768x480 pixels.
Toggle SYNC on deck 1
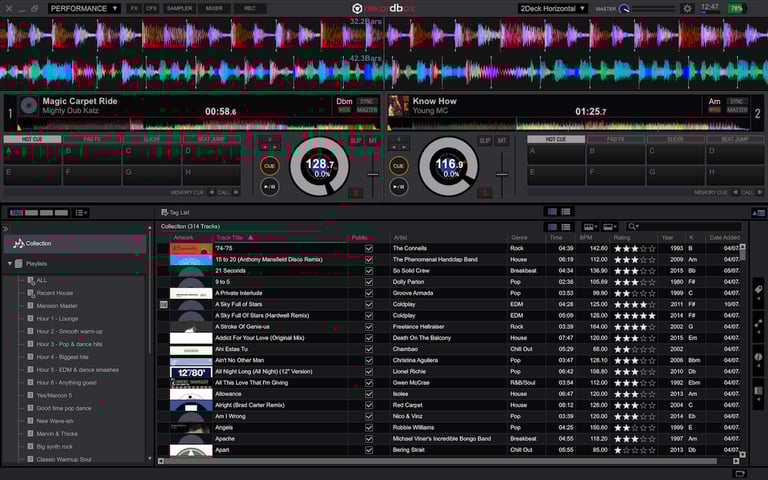[x=367, y=101]
